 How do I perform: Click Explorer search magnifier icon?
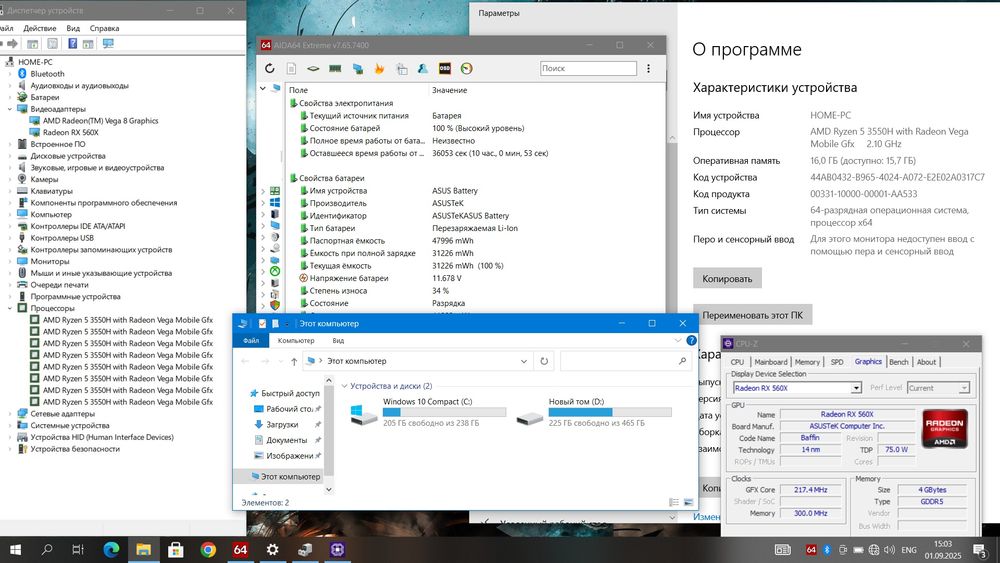[x=682, y=361]
